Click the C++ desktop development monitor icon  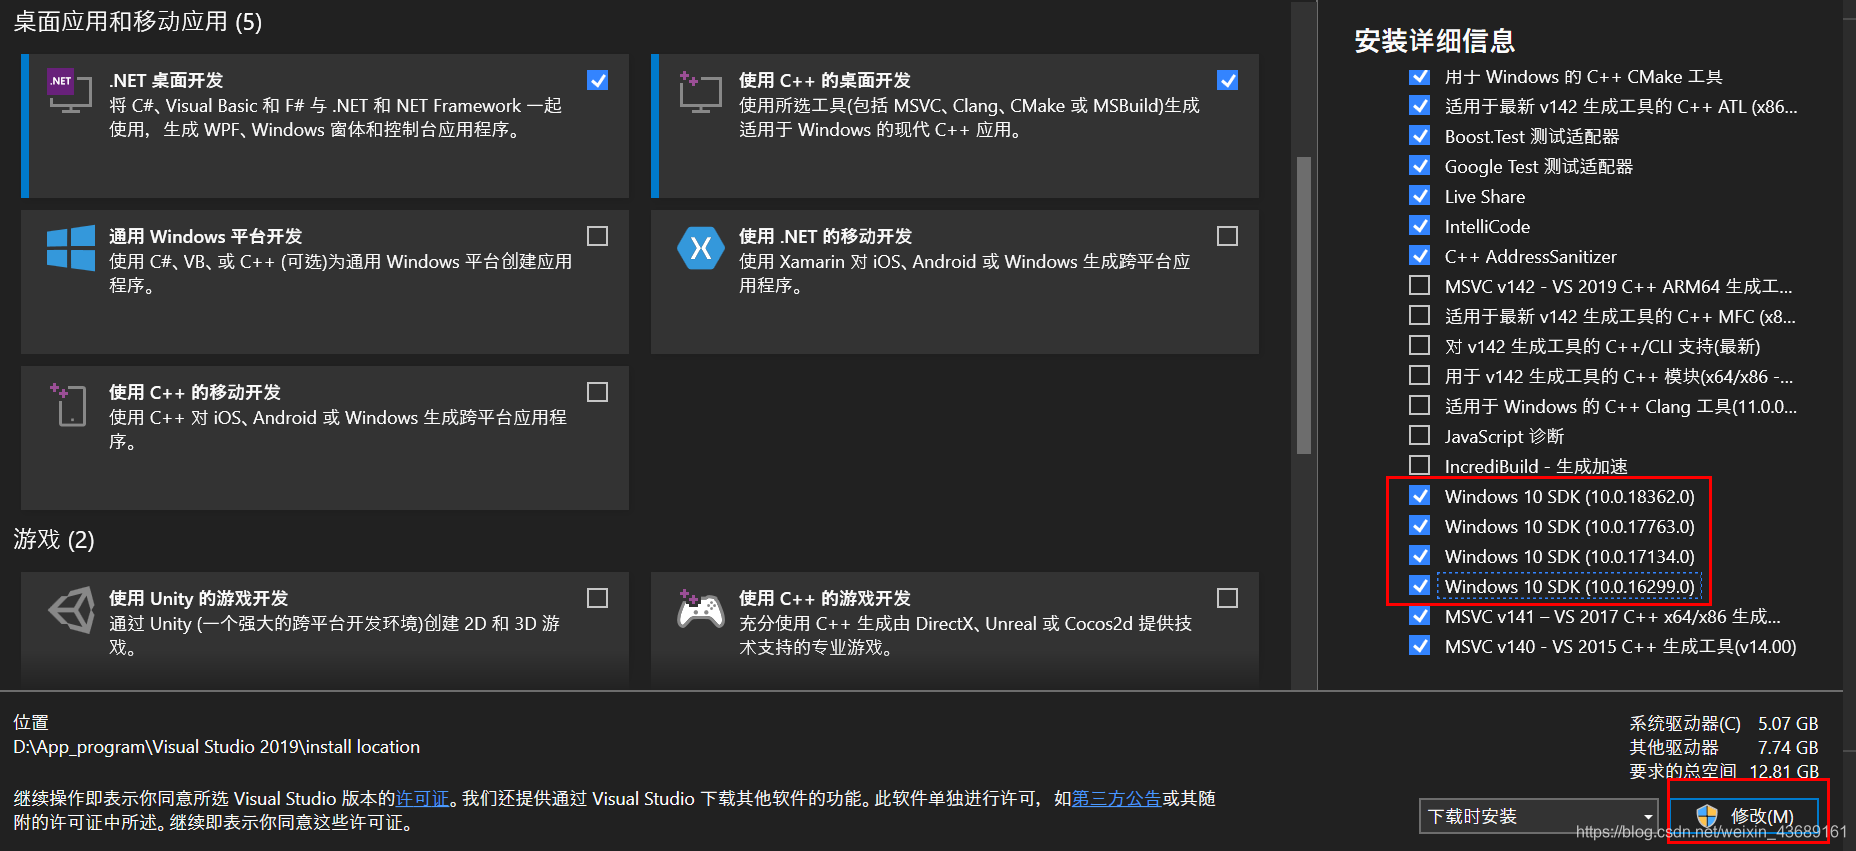[700, 91]
